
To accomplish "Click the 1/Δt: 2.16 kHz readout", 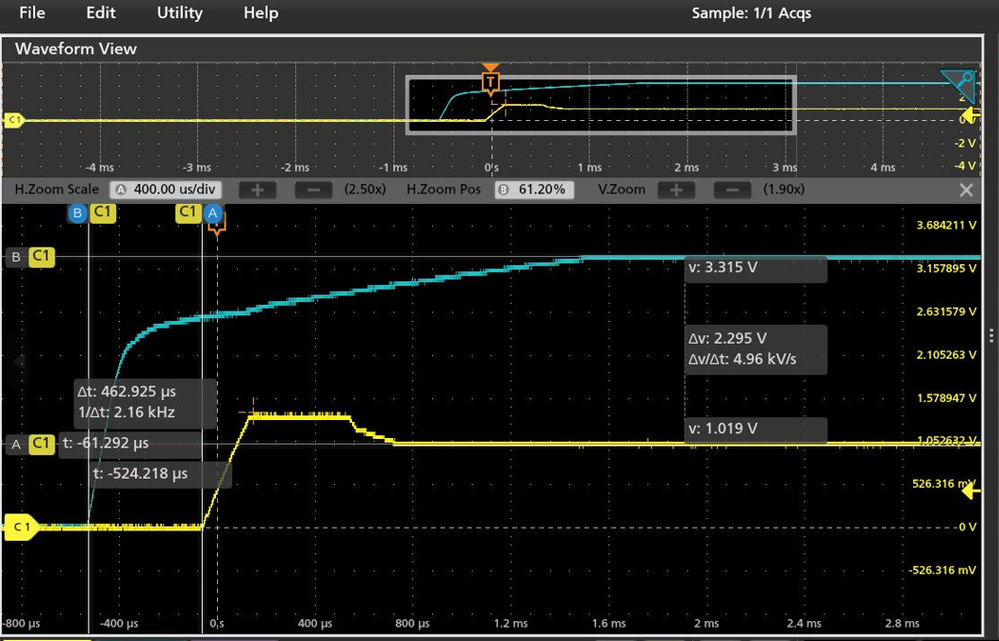I will click(x=126, y=412).
